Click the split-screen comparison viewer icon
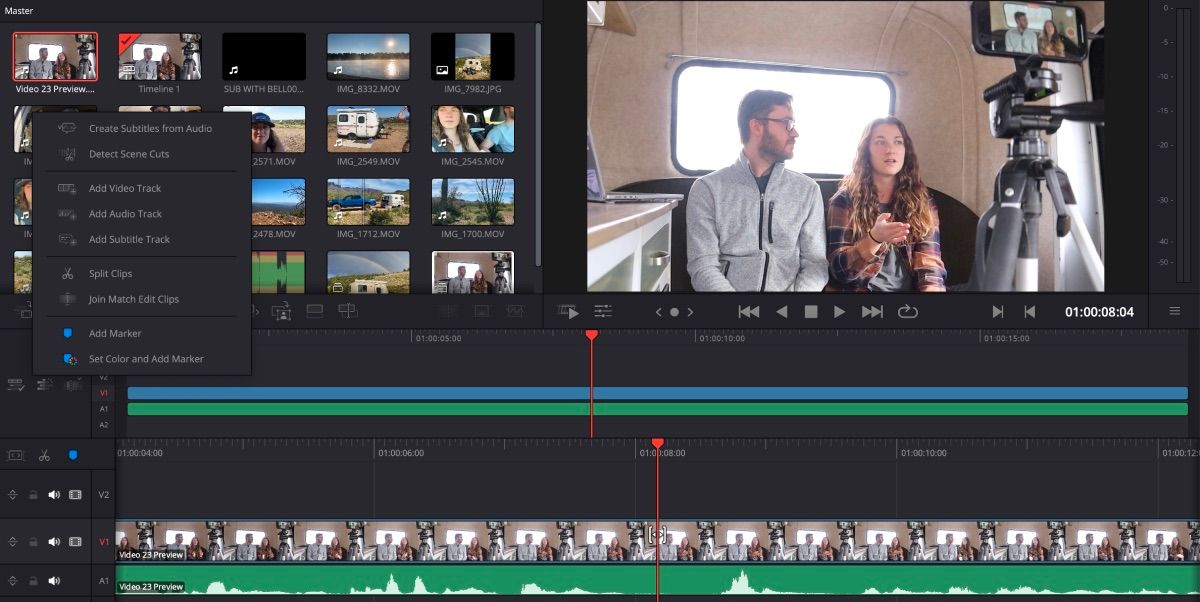Image resolution: width=1200 pixels, height=602 pixels. pyautogui.click(x=348, y=311)
